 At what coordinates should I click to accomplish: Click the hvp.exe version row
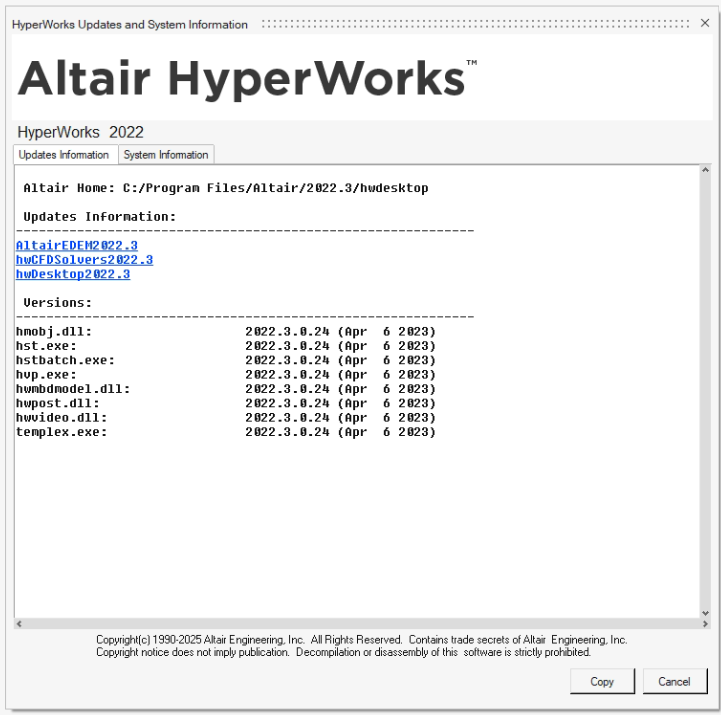tap(226, 374)
